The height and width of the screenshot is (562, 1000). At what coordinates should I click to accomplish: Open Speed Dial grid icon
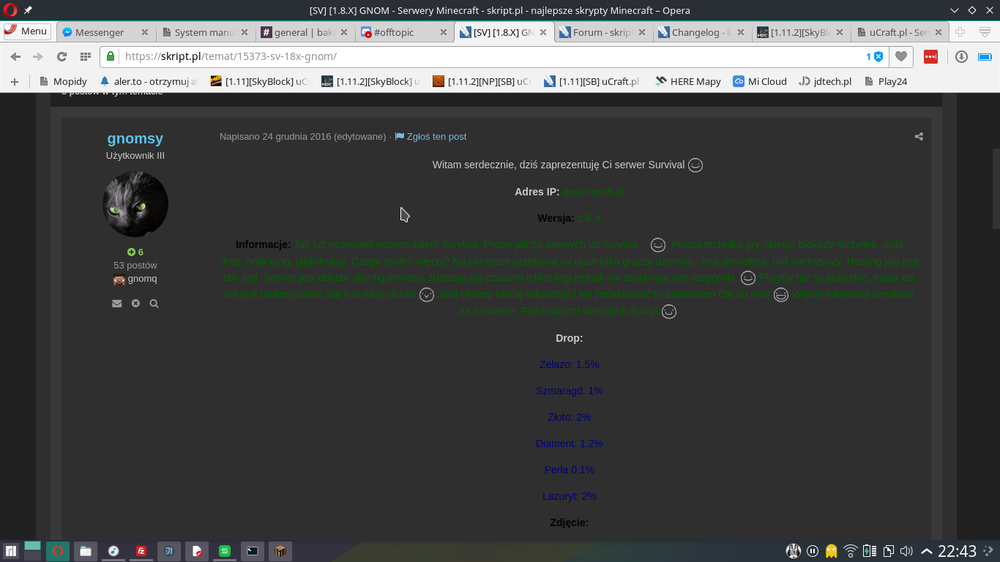click(x=85, y=57)
